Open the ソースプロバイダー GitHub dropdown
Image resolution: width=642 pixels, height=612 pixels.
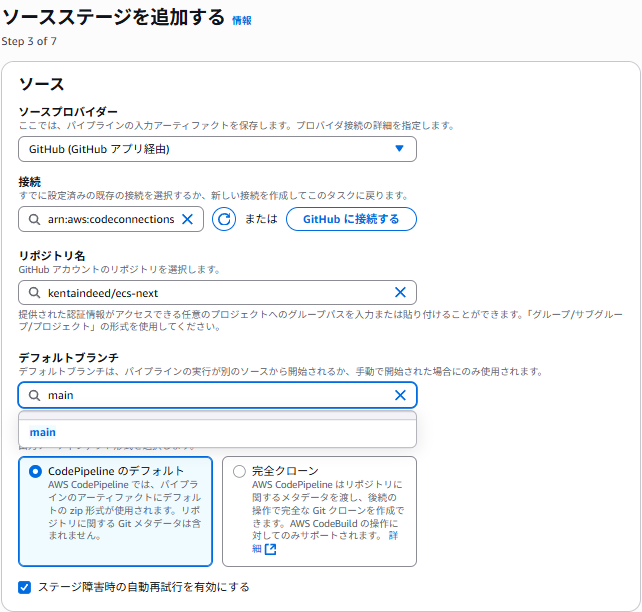pos(217,149)
